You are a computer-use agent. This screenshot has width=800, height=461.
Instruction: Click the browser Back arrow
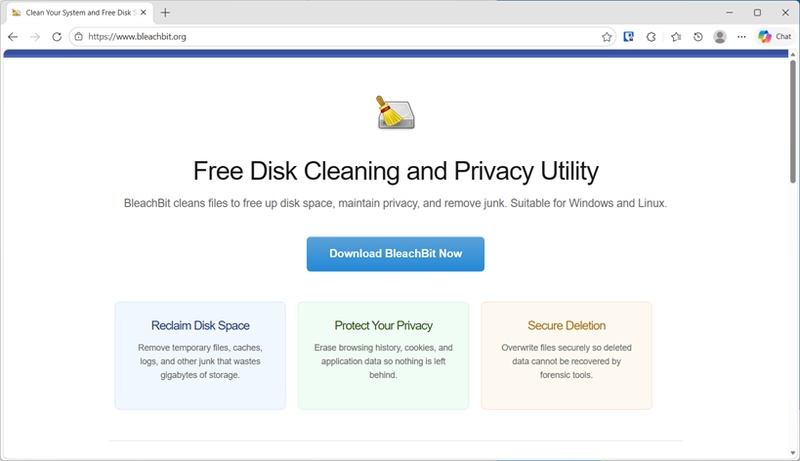13,37
